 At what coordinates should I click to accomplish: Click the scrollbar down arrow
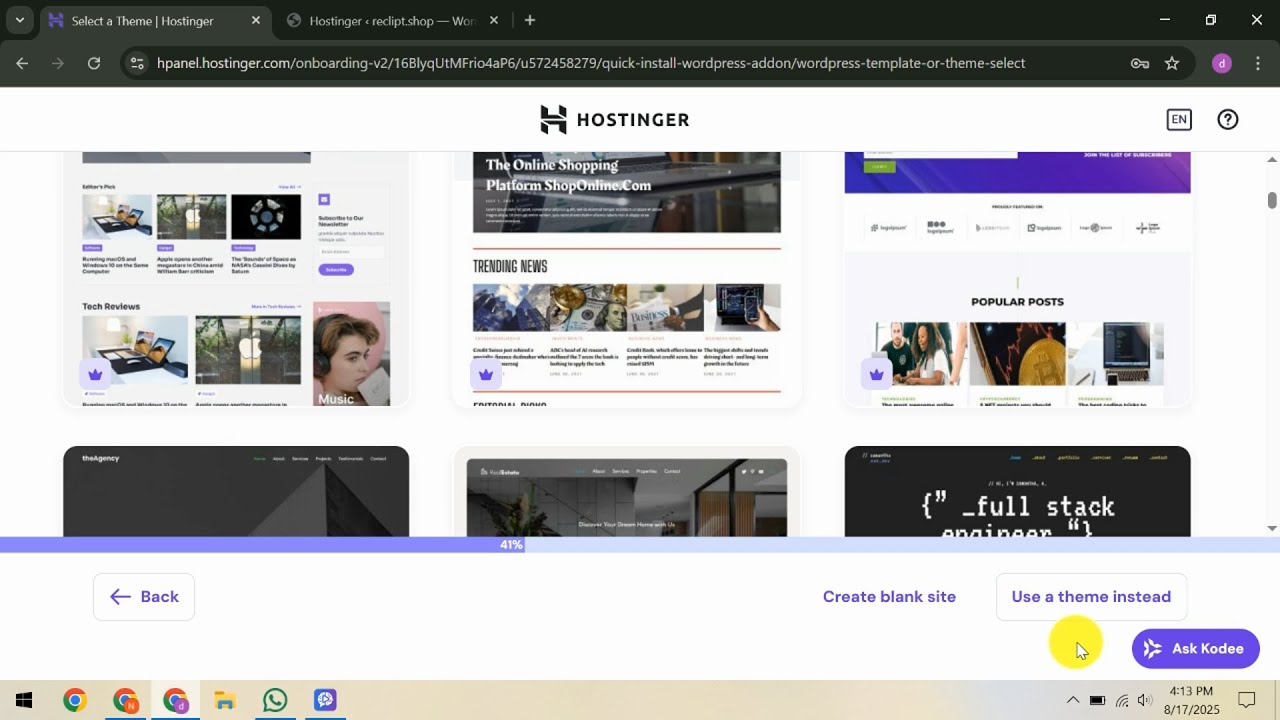pyautogui.click(x=1272, y=528)
